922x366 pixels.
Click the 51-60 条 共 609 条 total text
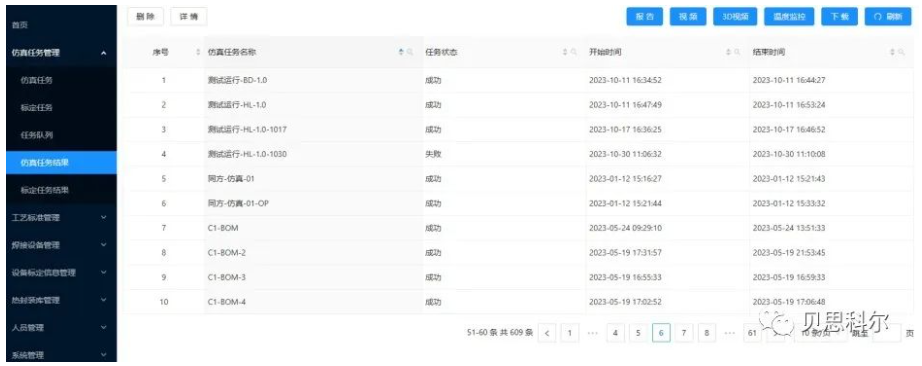[x=500, y=333]
